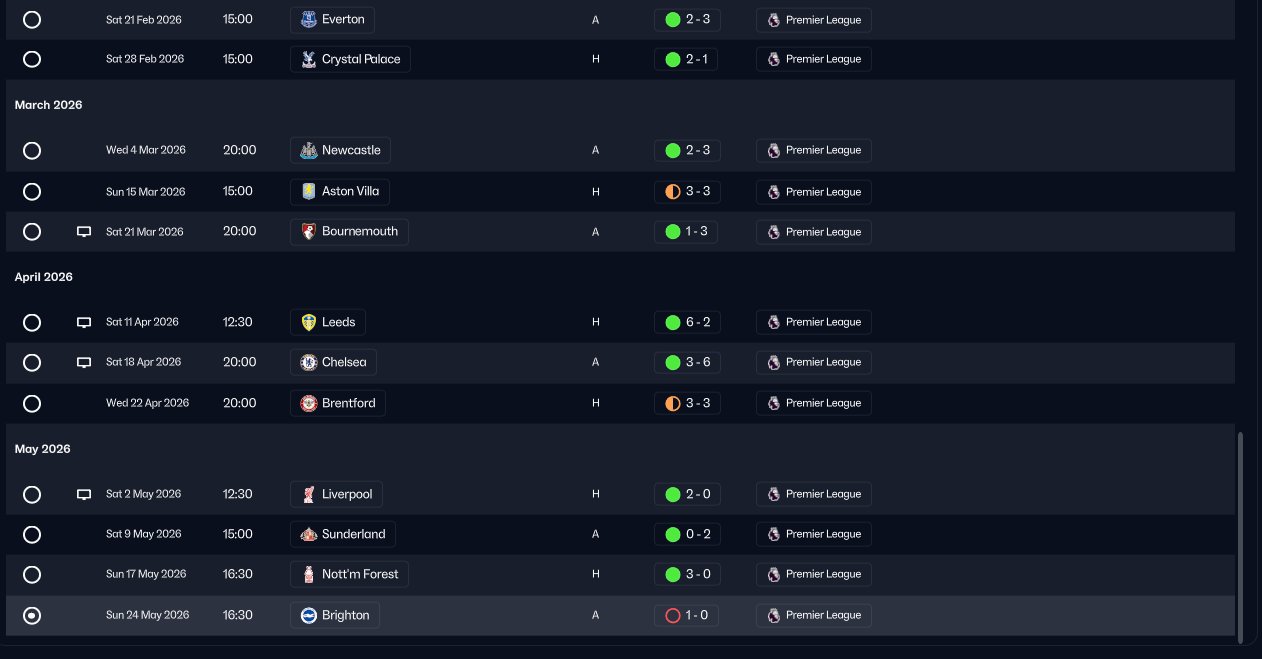Open the Brentford team button
This screenshot has width=1262, height=659.
point(338,403)
